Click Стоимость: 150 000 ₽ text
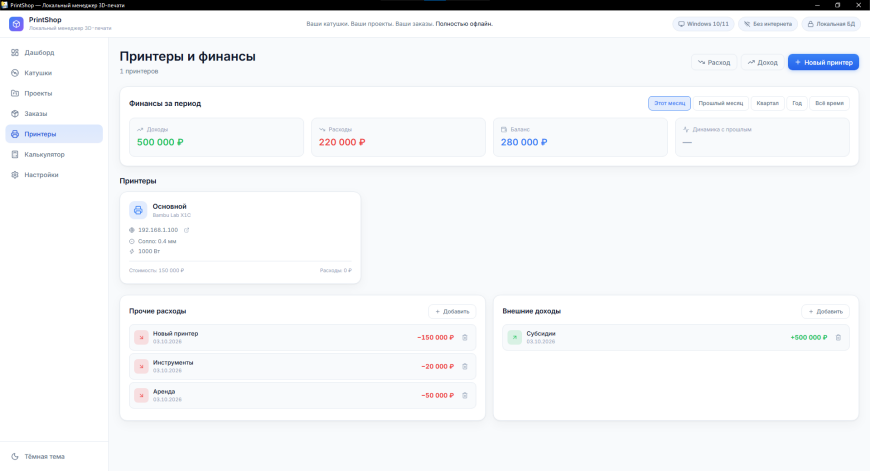The width and height of the screenshot is (870, 471). [x=156, y=270]
